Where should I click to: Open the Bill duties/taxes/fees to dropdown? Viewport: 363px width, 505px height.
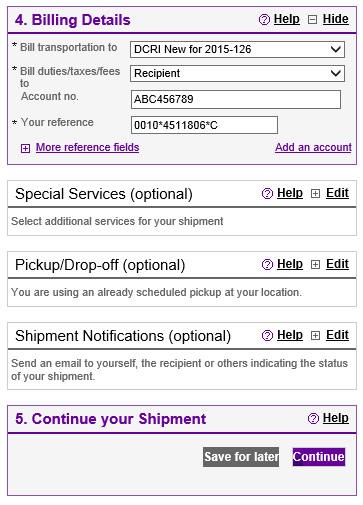coord(237,73)
